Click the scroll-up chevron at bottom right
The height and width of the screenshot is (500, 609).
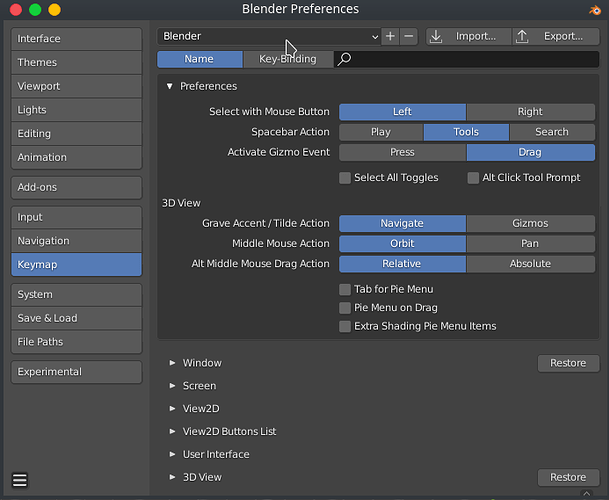click(x=586, y=494)
